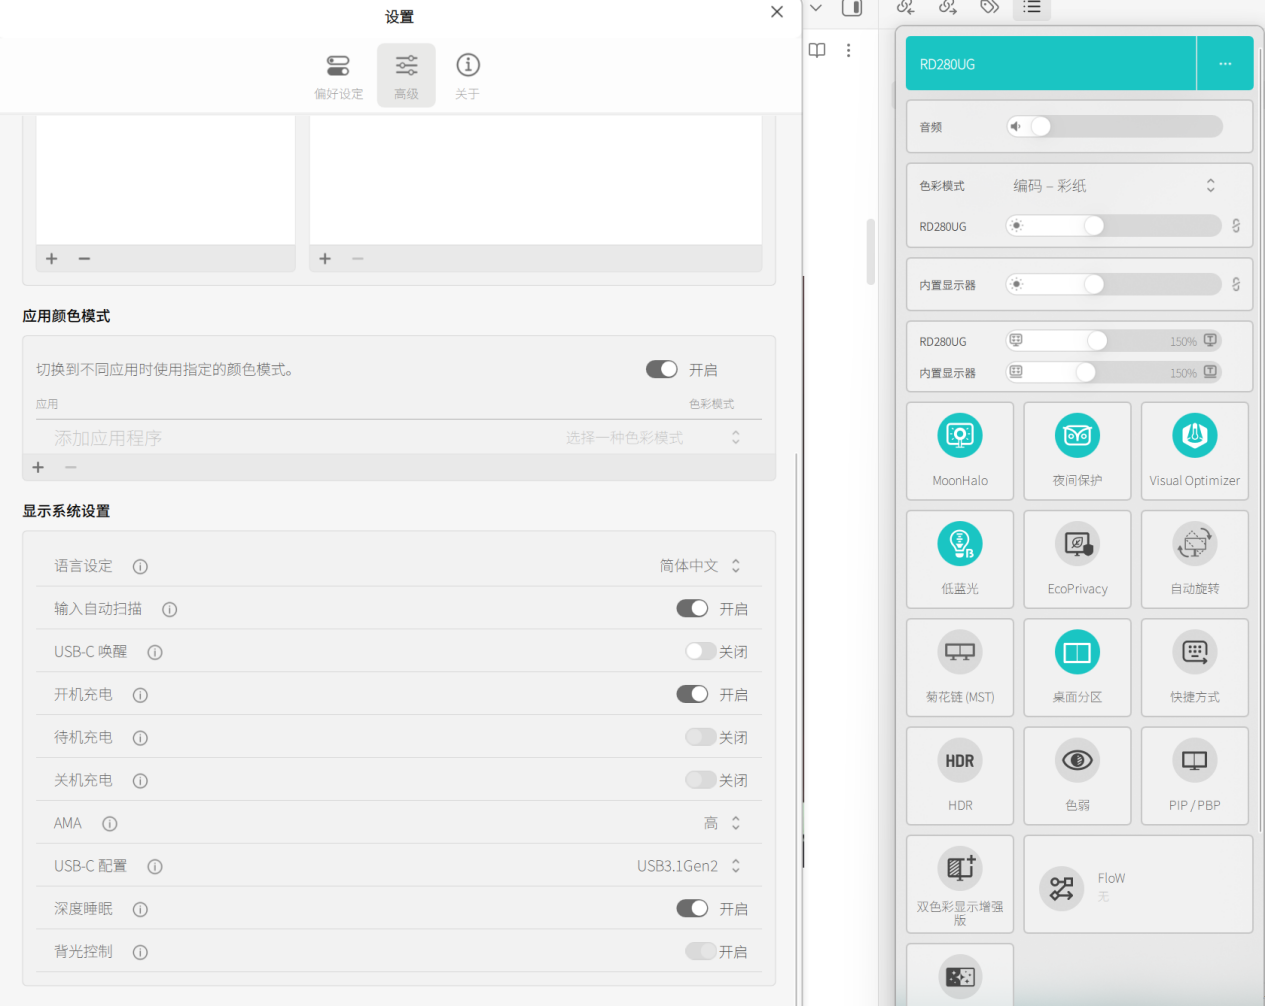The height and width of the screenshot is (1006, 1265).
Task: Enable 关机充电 switch
Action: [x=700, y=780]
